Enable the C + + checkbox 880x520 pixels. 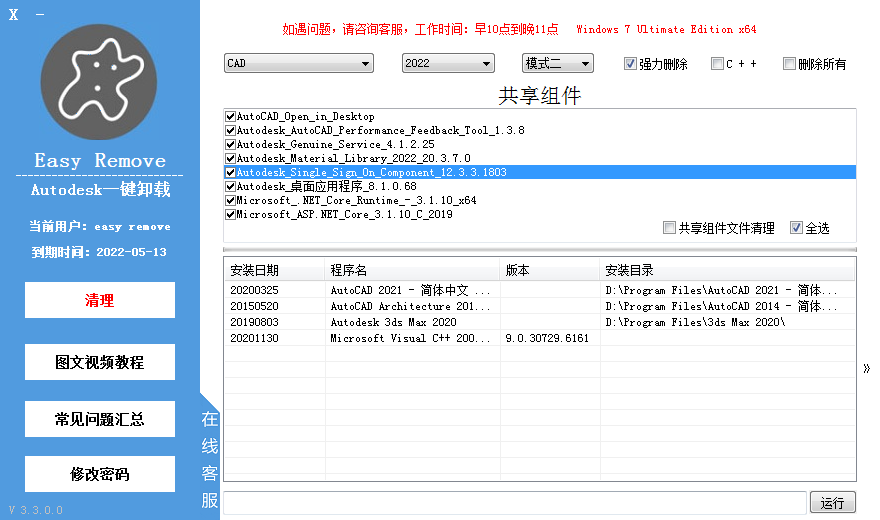click(x=717, y=63)
